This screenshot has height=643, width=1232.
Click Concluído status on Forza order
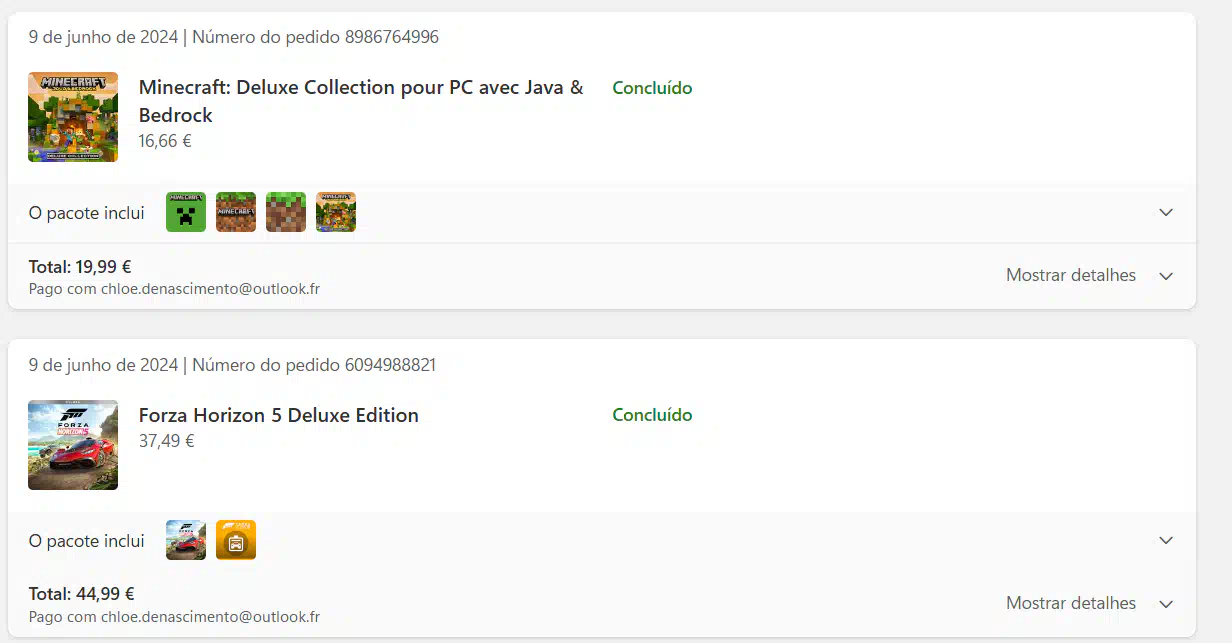pos(652,415)
